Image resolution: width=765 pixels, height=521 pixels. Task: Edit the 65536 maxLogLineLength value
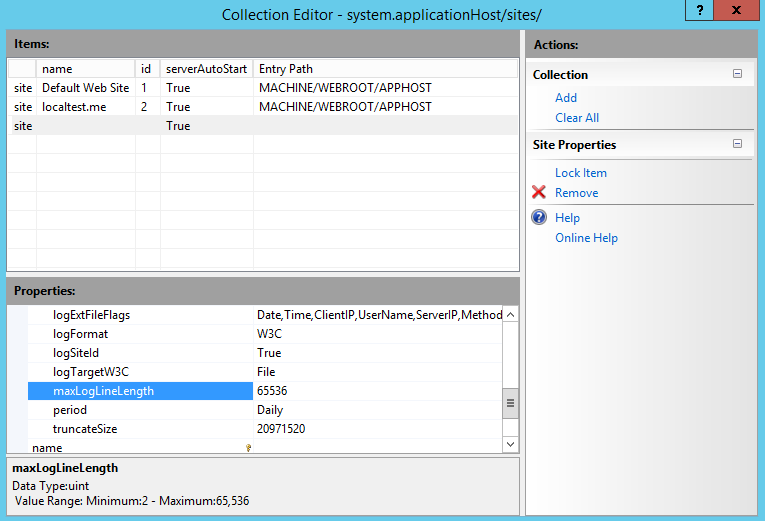pyautogui.click(x=378, y=391)
